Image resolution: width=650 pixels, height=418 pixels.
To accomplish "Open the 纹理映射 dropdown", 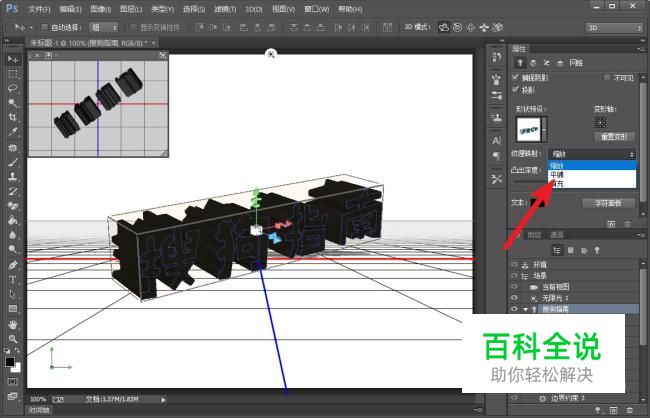I will [592, 154].
